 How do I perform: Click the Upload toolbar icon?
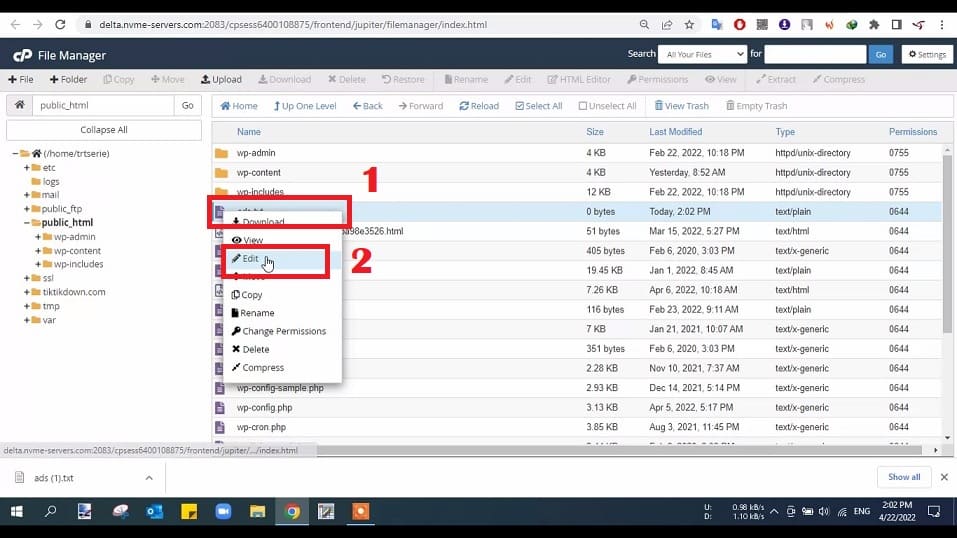[221, 79]
